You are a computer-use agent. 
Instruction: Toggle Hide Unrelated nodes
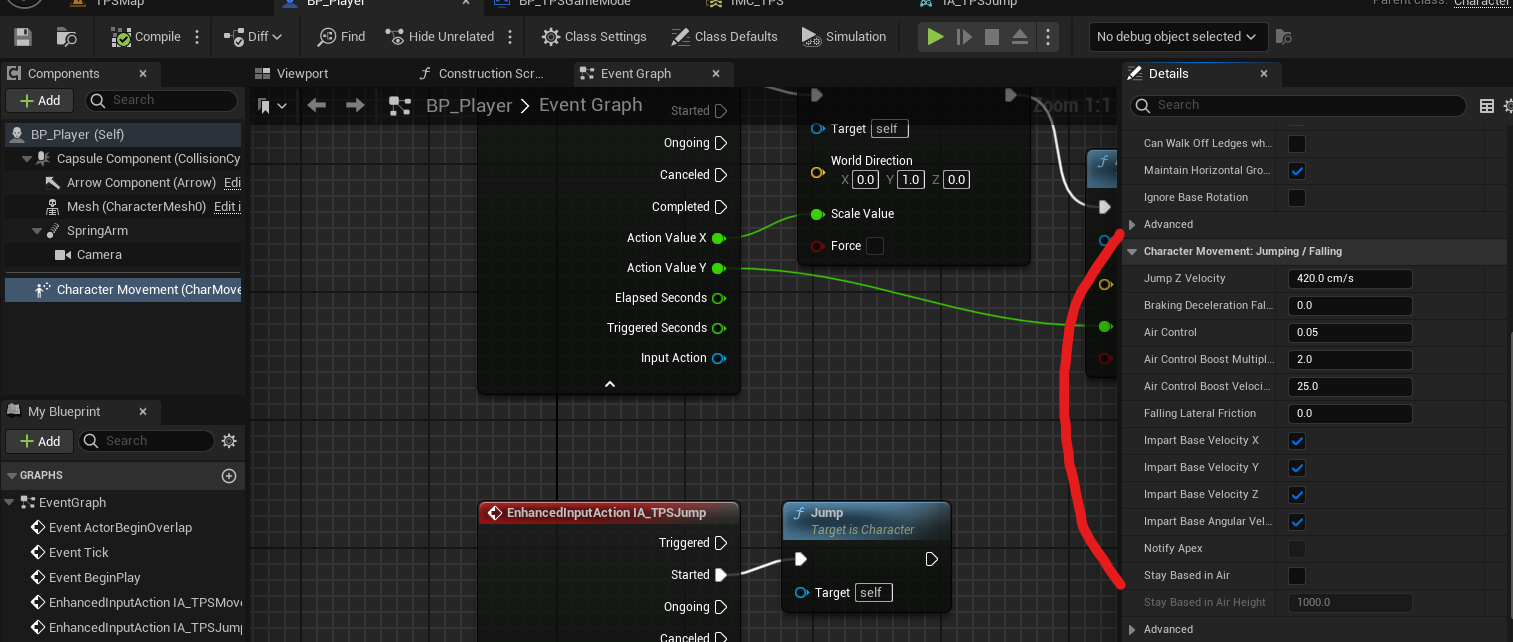(x=440, y=37)
